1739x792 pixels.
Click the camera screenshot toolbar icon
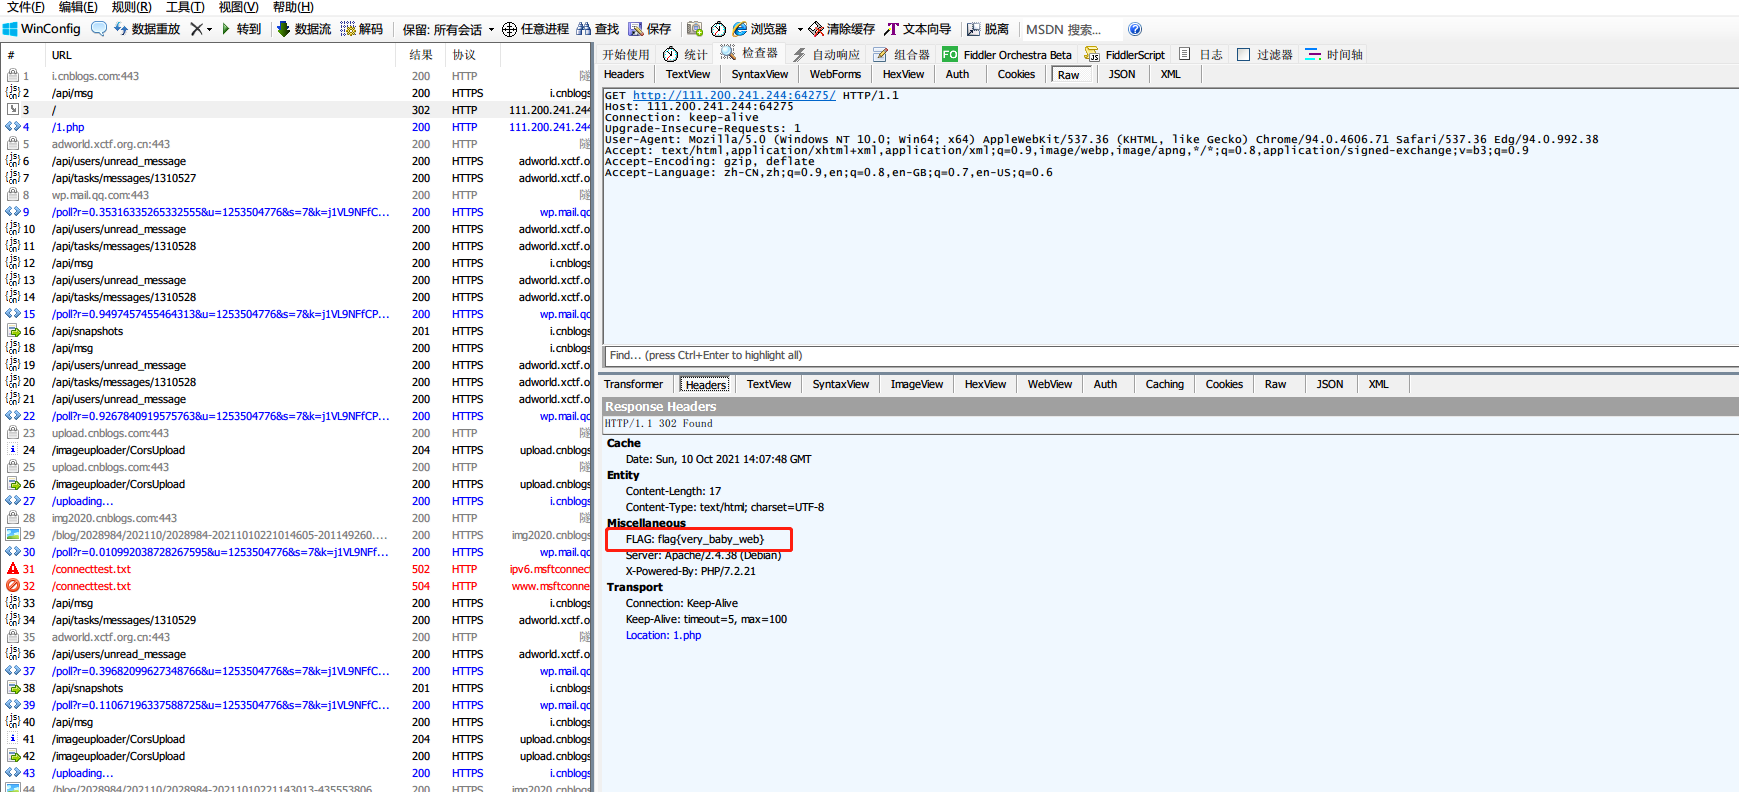point(695,29)
